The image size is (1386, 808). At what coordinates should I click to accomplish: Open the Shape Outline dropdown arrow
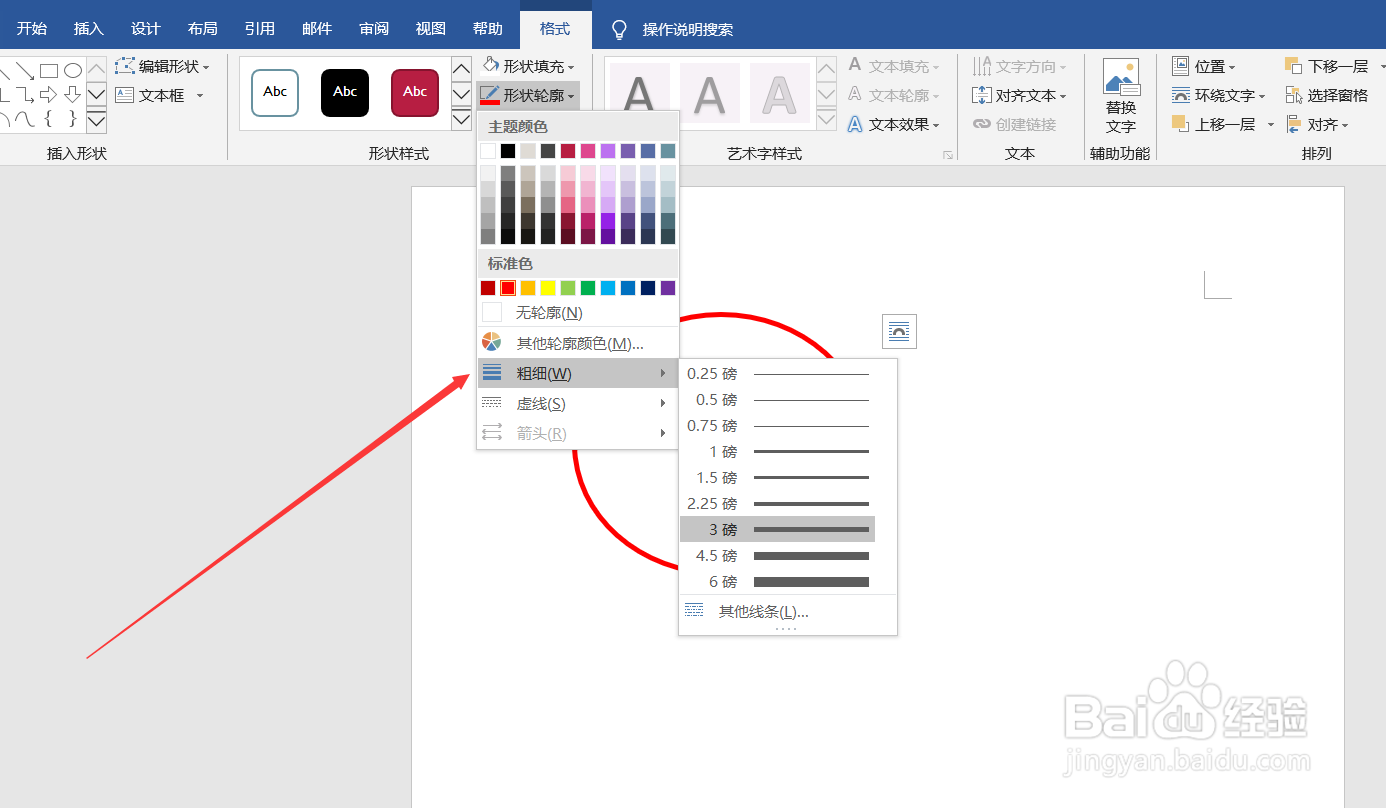point(571,96)
